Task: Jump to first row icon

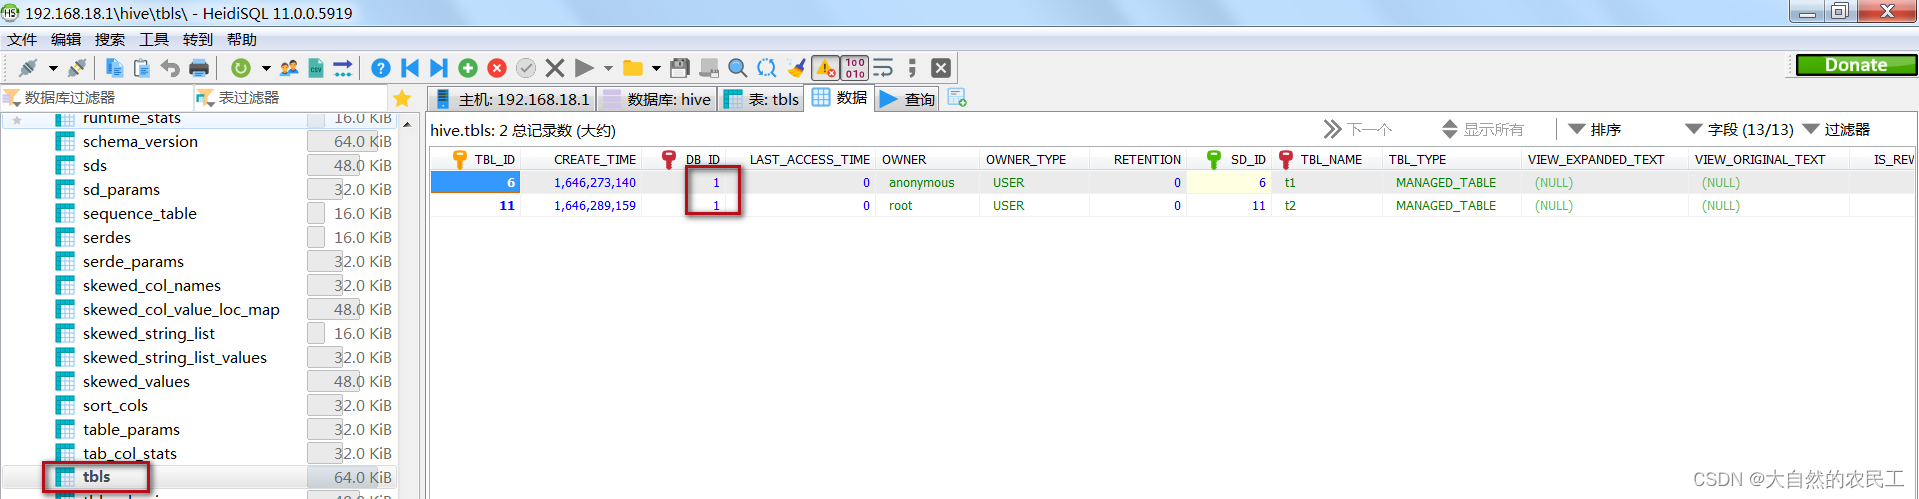Action: coord(410,68)
